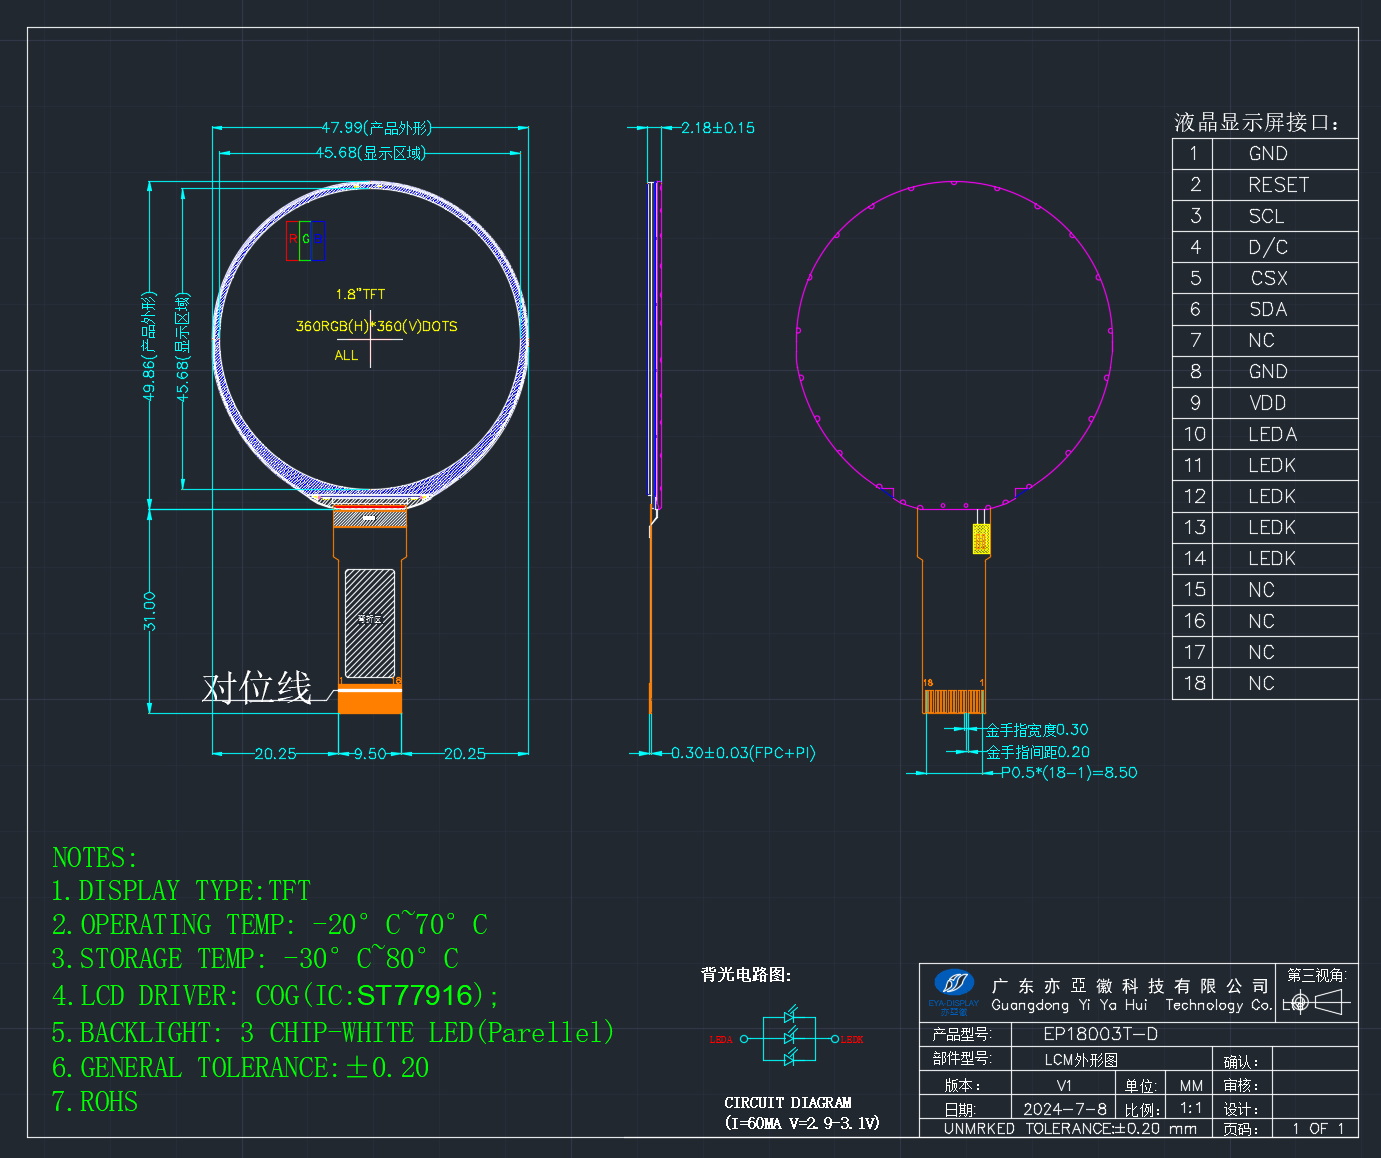The height and width of the screenshot is (1158, 1381).
Task: Select the ST77916 driver IC text
Action: (x=414, y=996)
